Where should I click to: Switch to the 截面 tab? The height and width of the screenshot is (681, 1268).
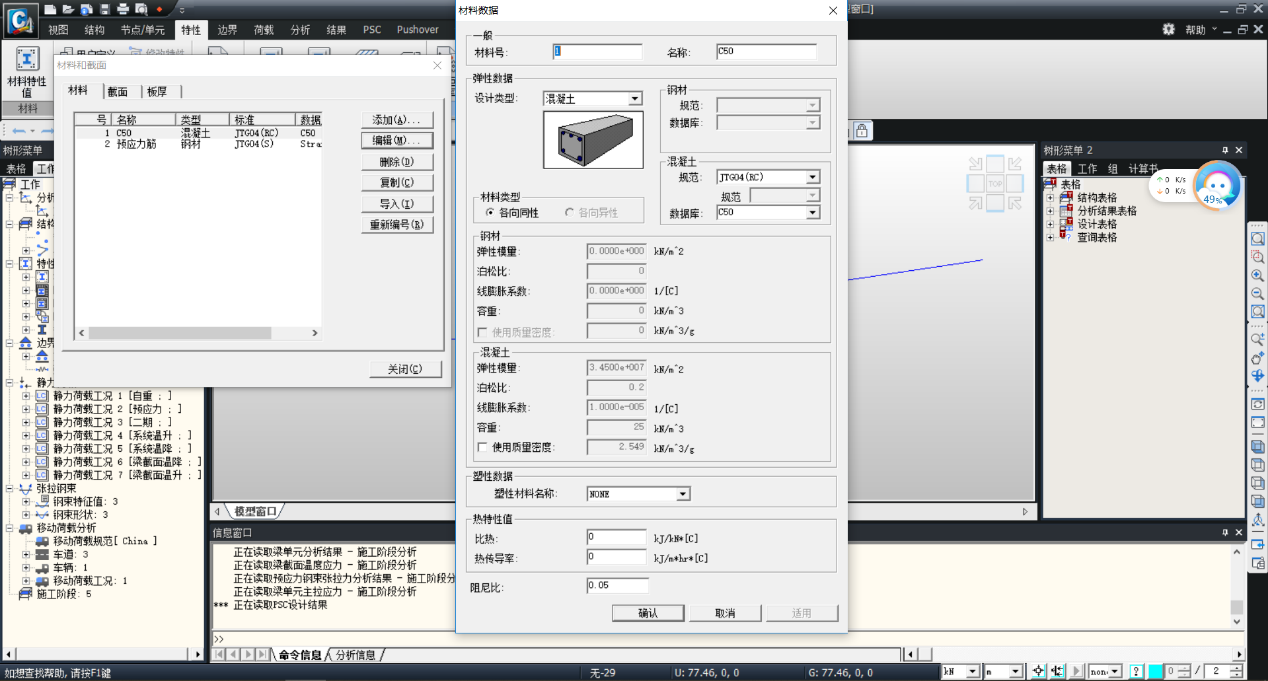118,92
